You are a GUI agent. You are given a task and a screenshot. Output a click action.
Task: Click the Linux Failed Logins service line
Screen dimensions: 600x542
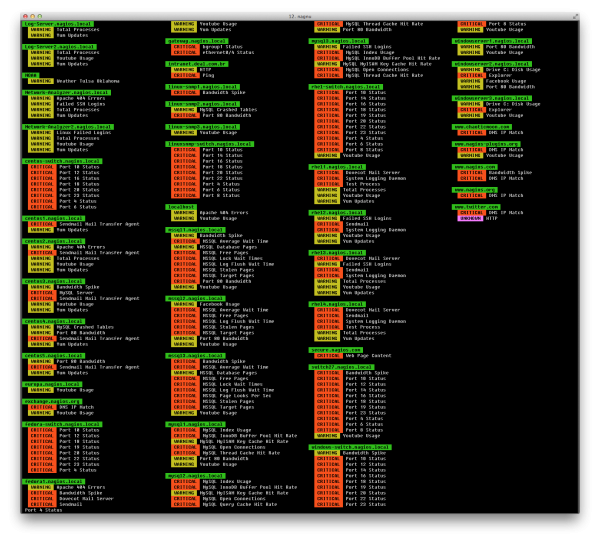pos(84,133)
